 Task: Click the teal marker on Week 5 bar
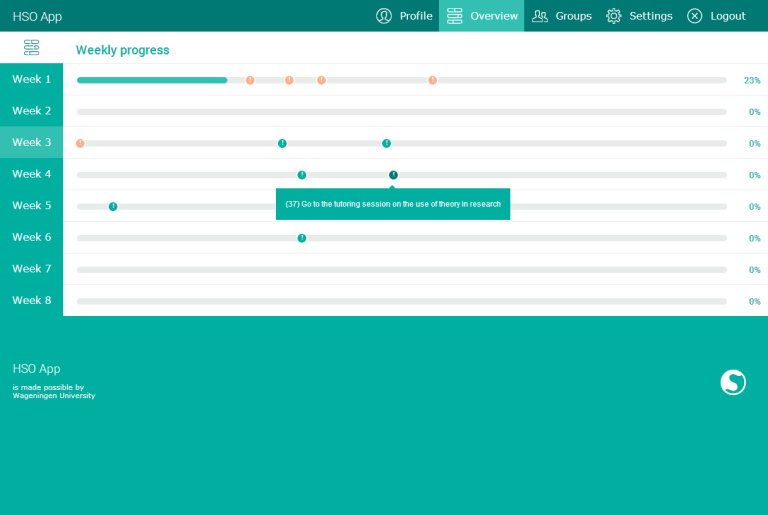click(113, 206)
